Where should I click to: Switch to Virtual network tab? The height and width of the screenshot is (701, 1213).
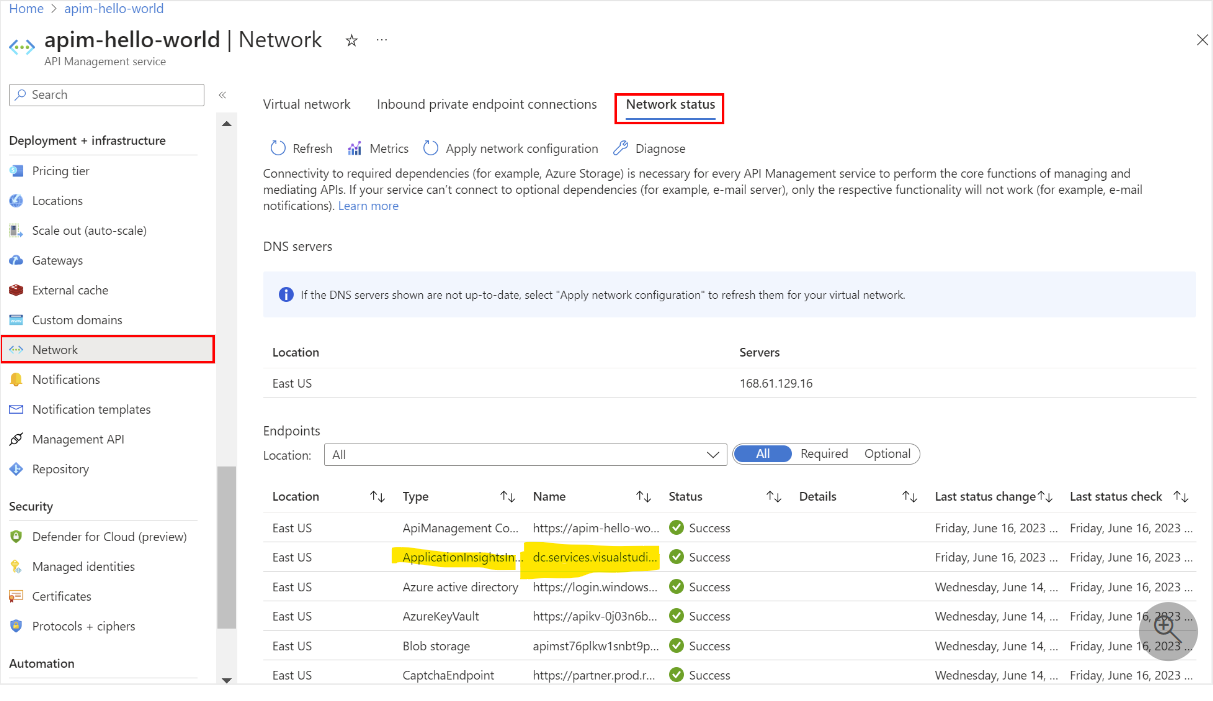click(x=307, y=104)
